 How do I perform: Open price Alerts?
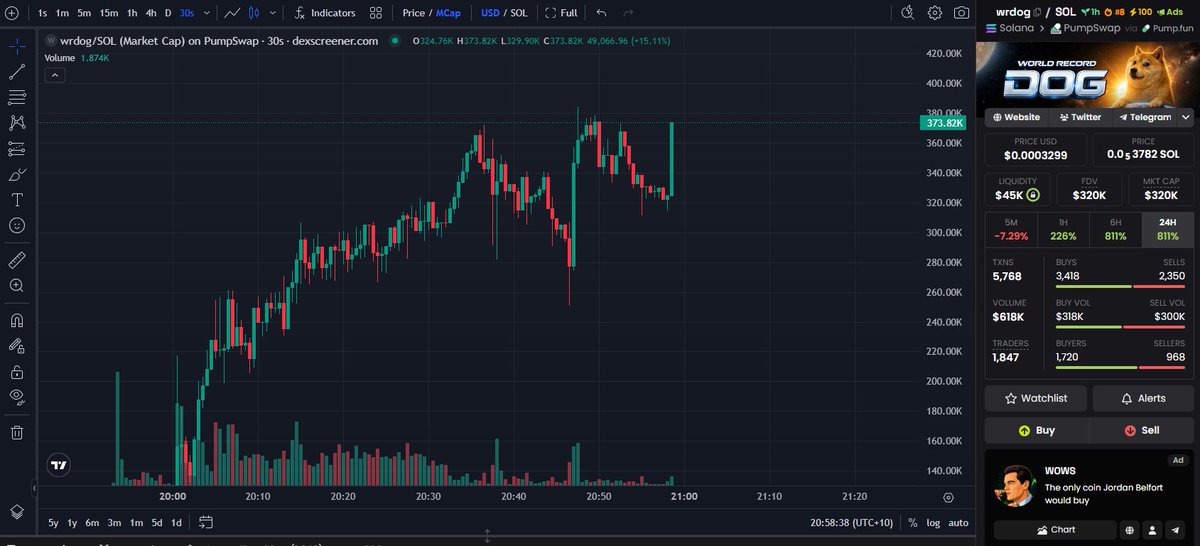click(x=1143, y=398)
